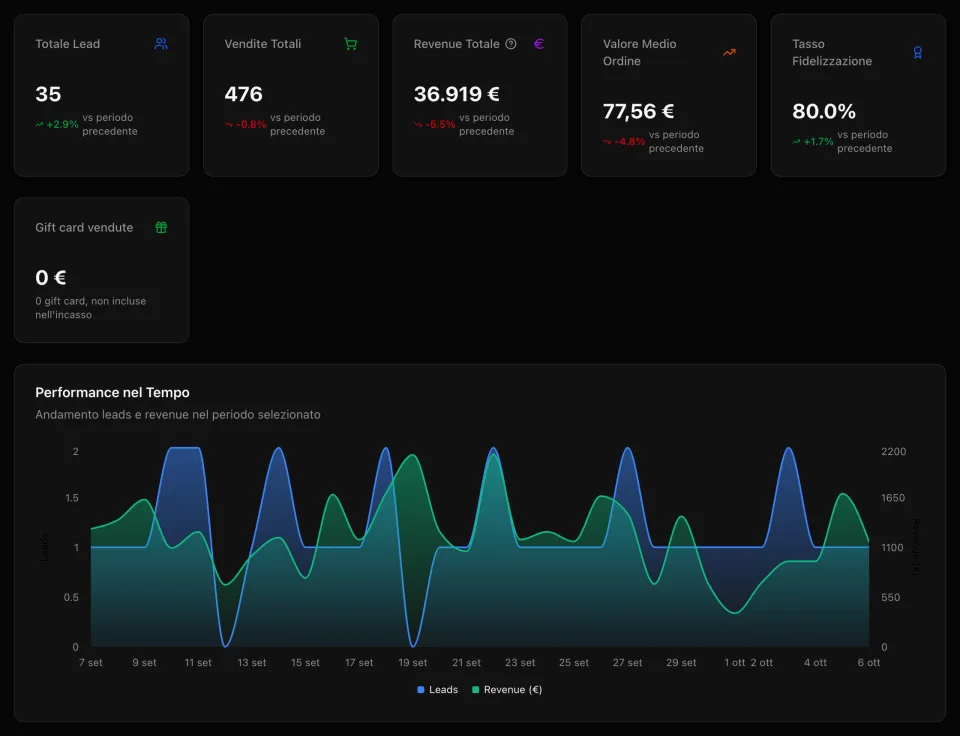Click the 4 ott label on time axis
The width and height of the screenshot is (960, 736).
(815, 663)
